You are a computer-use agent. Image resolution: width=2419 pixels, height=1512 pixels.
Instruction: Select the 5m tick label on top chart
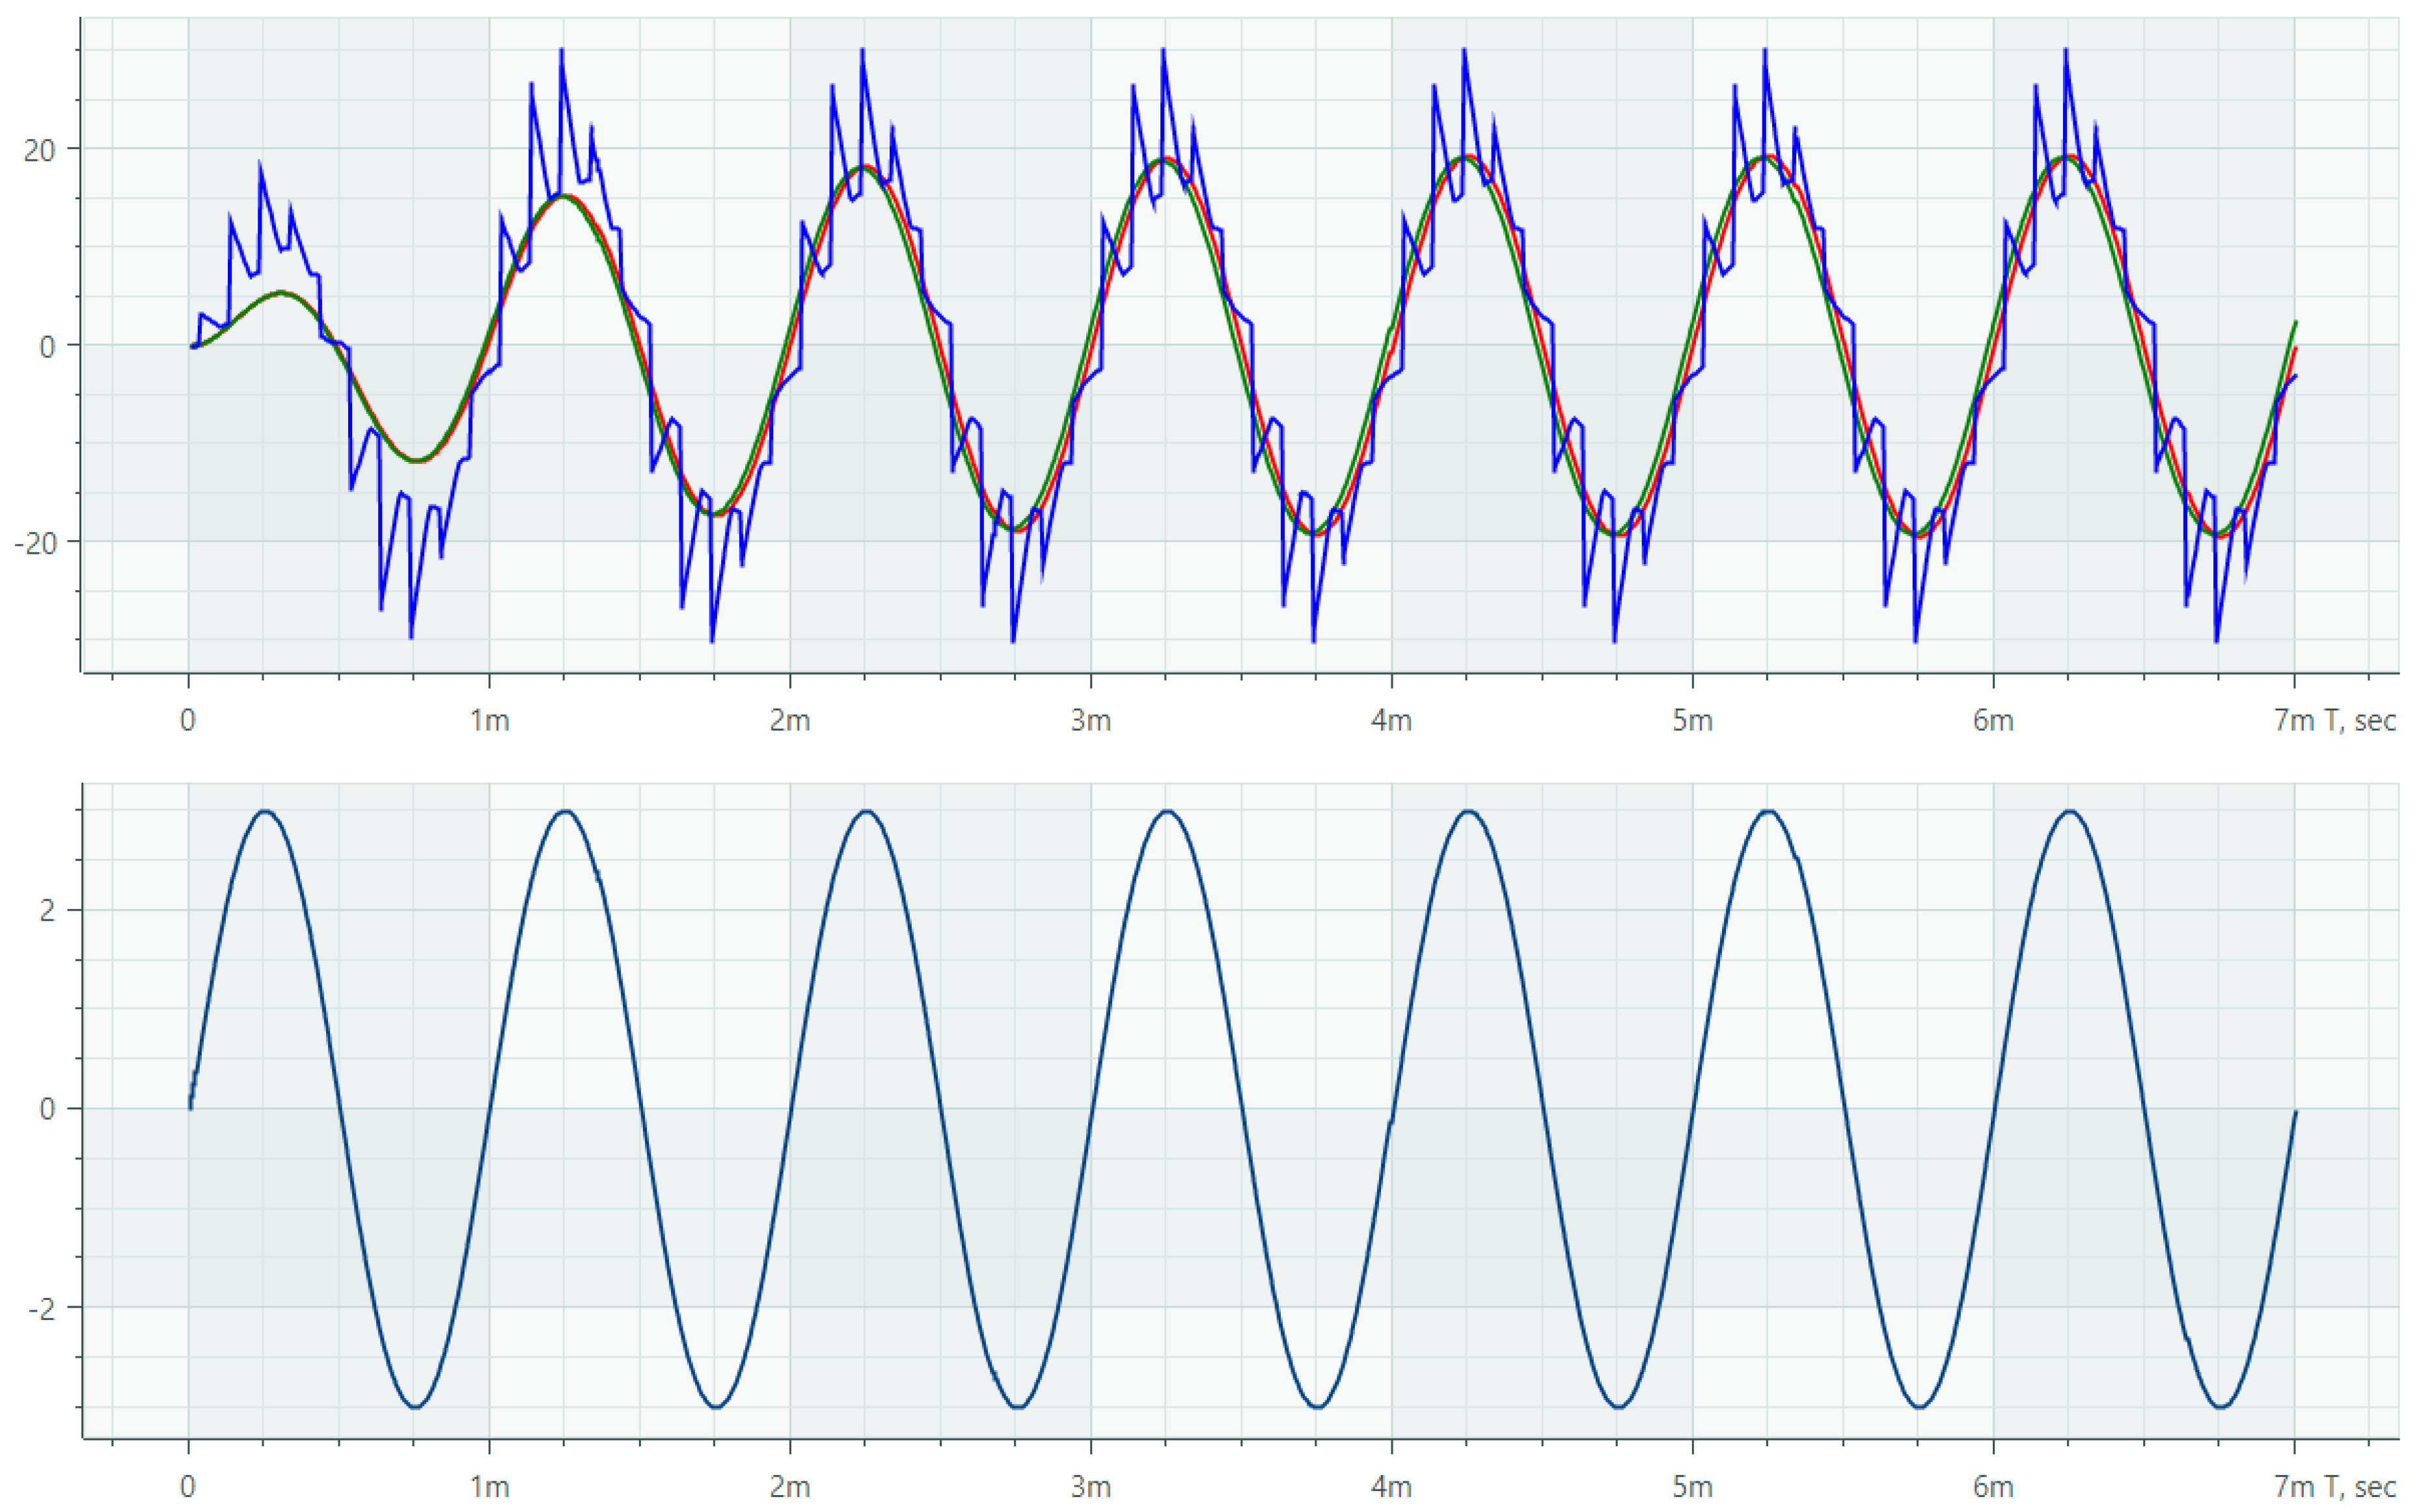click(1692, 721)
